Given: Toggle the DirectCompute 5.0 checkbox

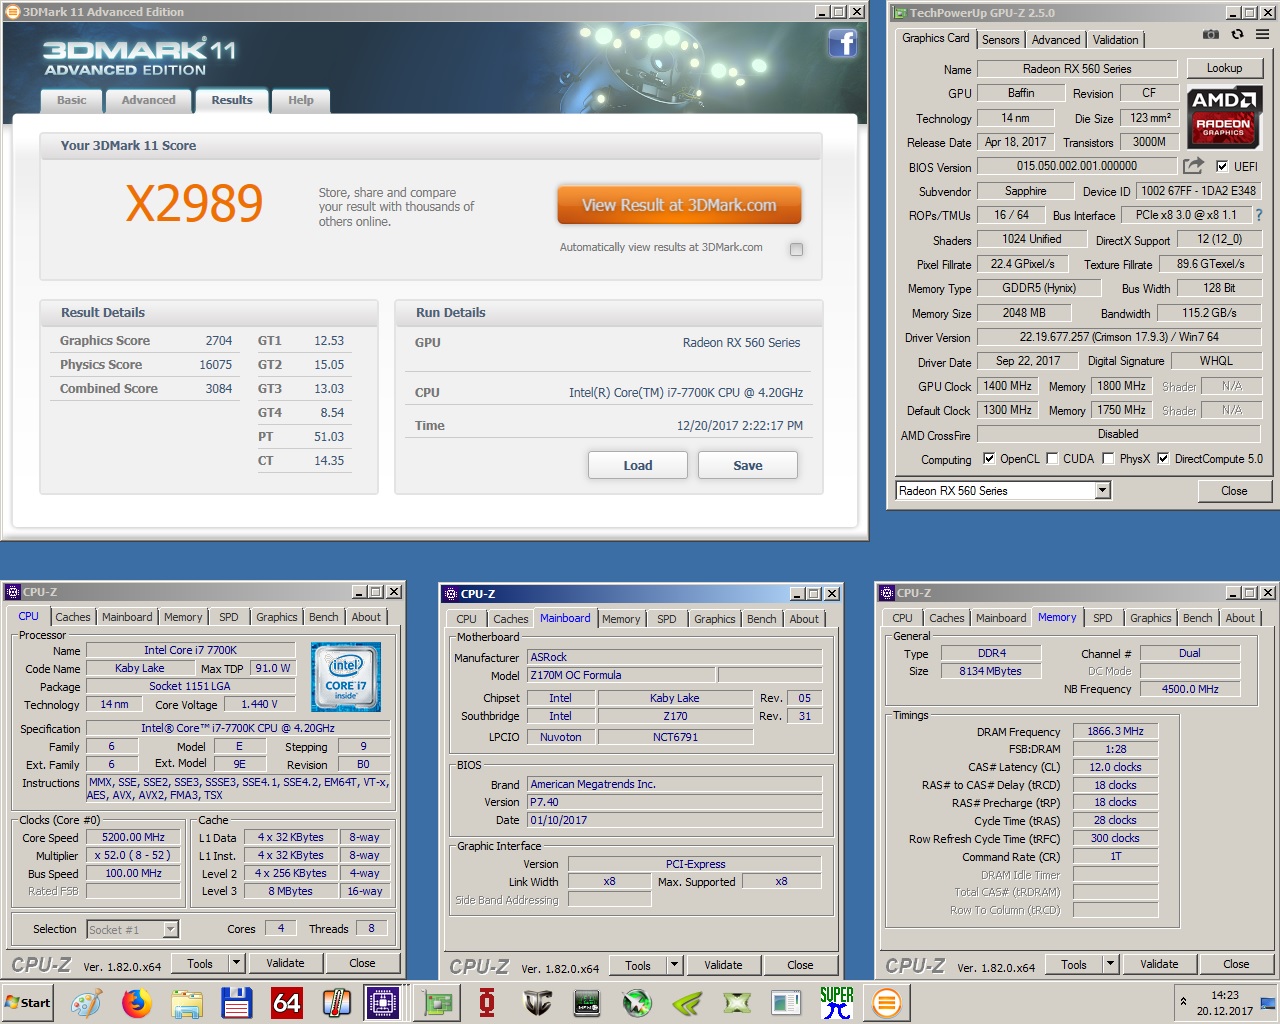Looking at the screenshot, I should click(x=1163, y=459).
